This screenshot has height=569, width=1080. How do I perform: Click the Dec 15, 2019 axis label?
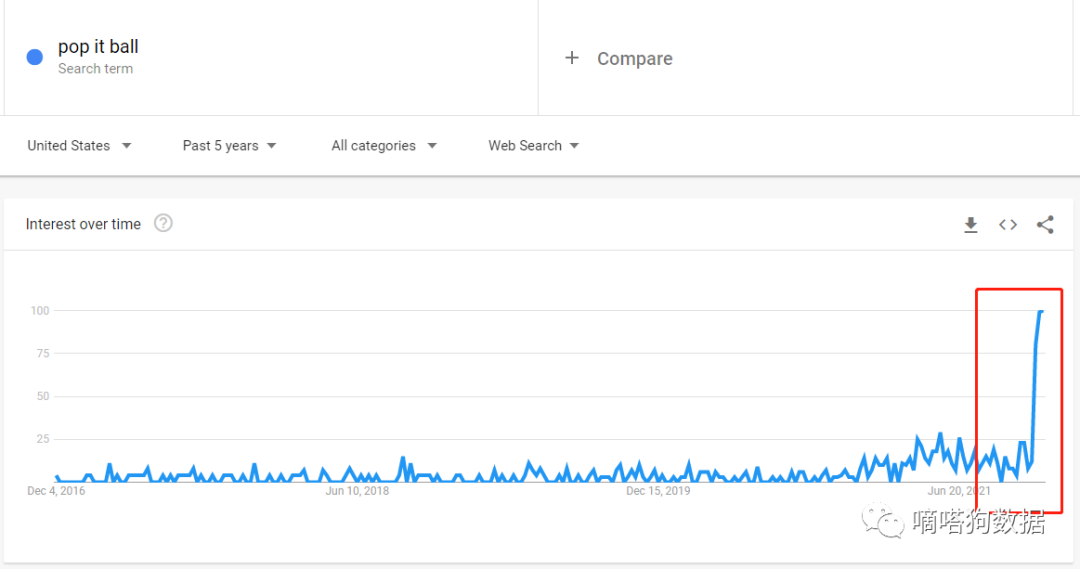pos(658,491)
